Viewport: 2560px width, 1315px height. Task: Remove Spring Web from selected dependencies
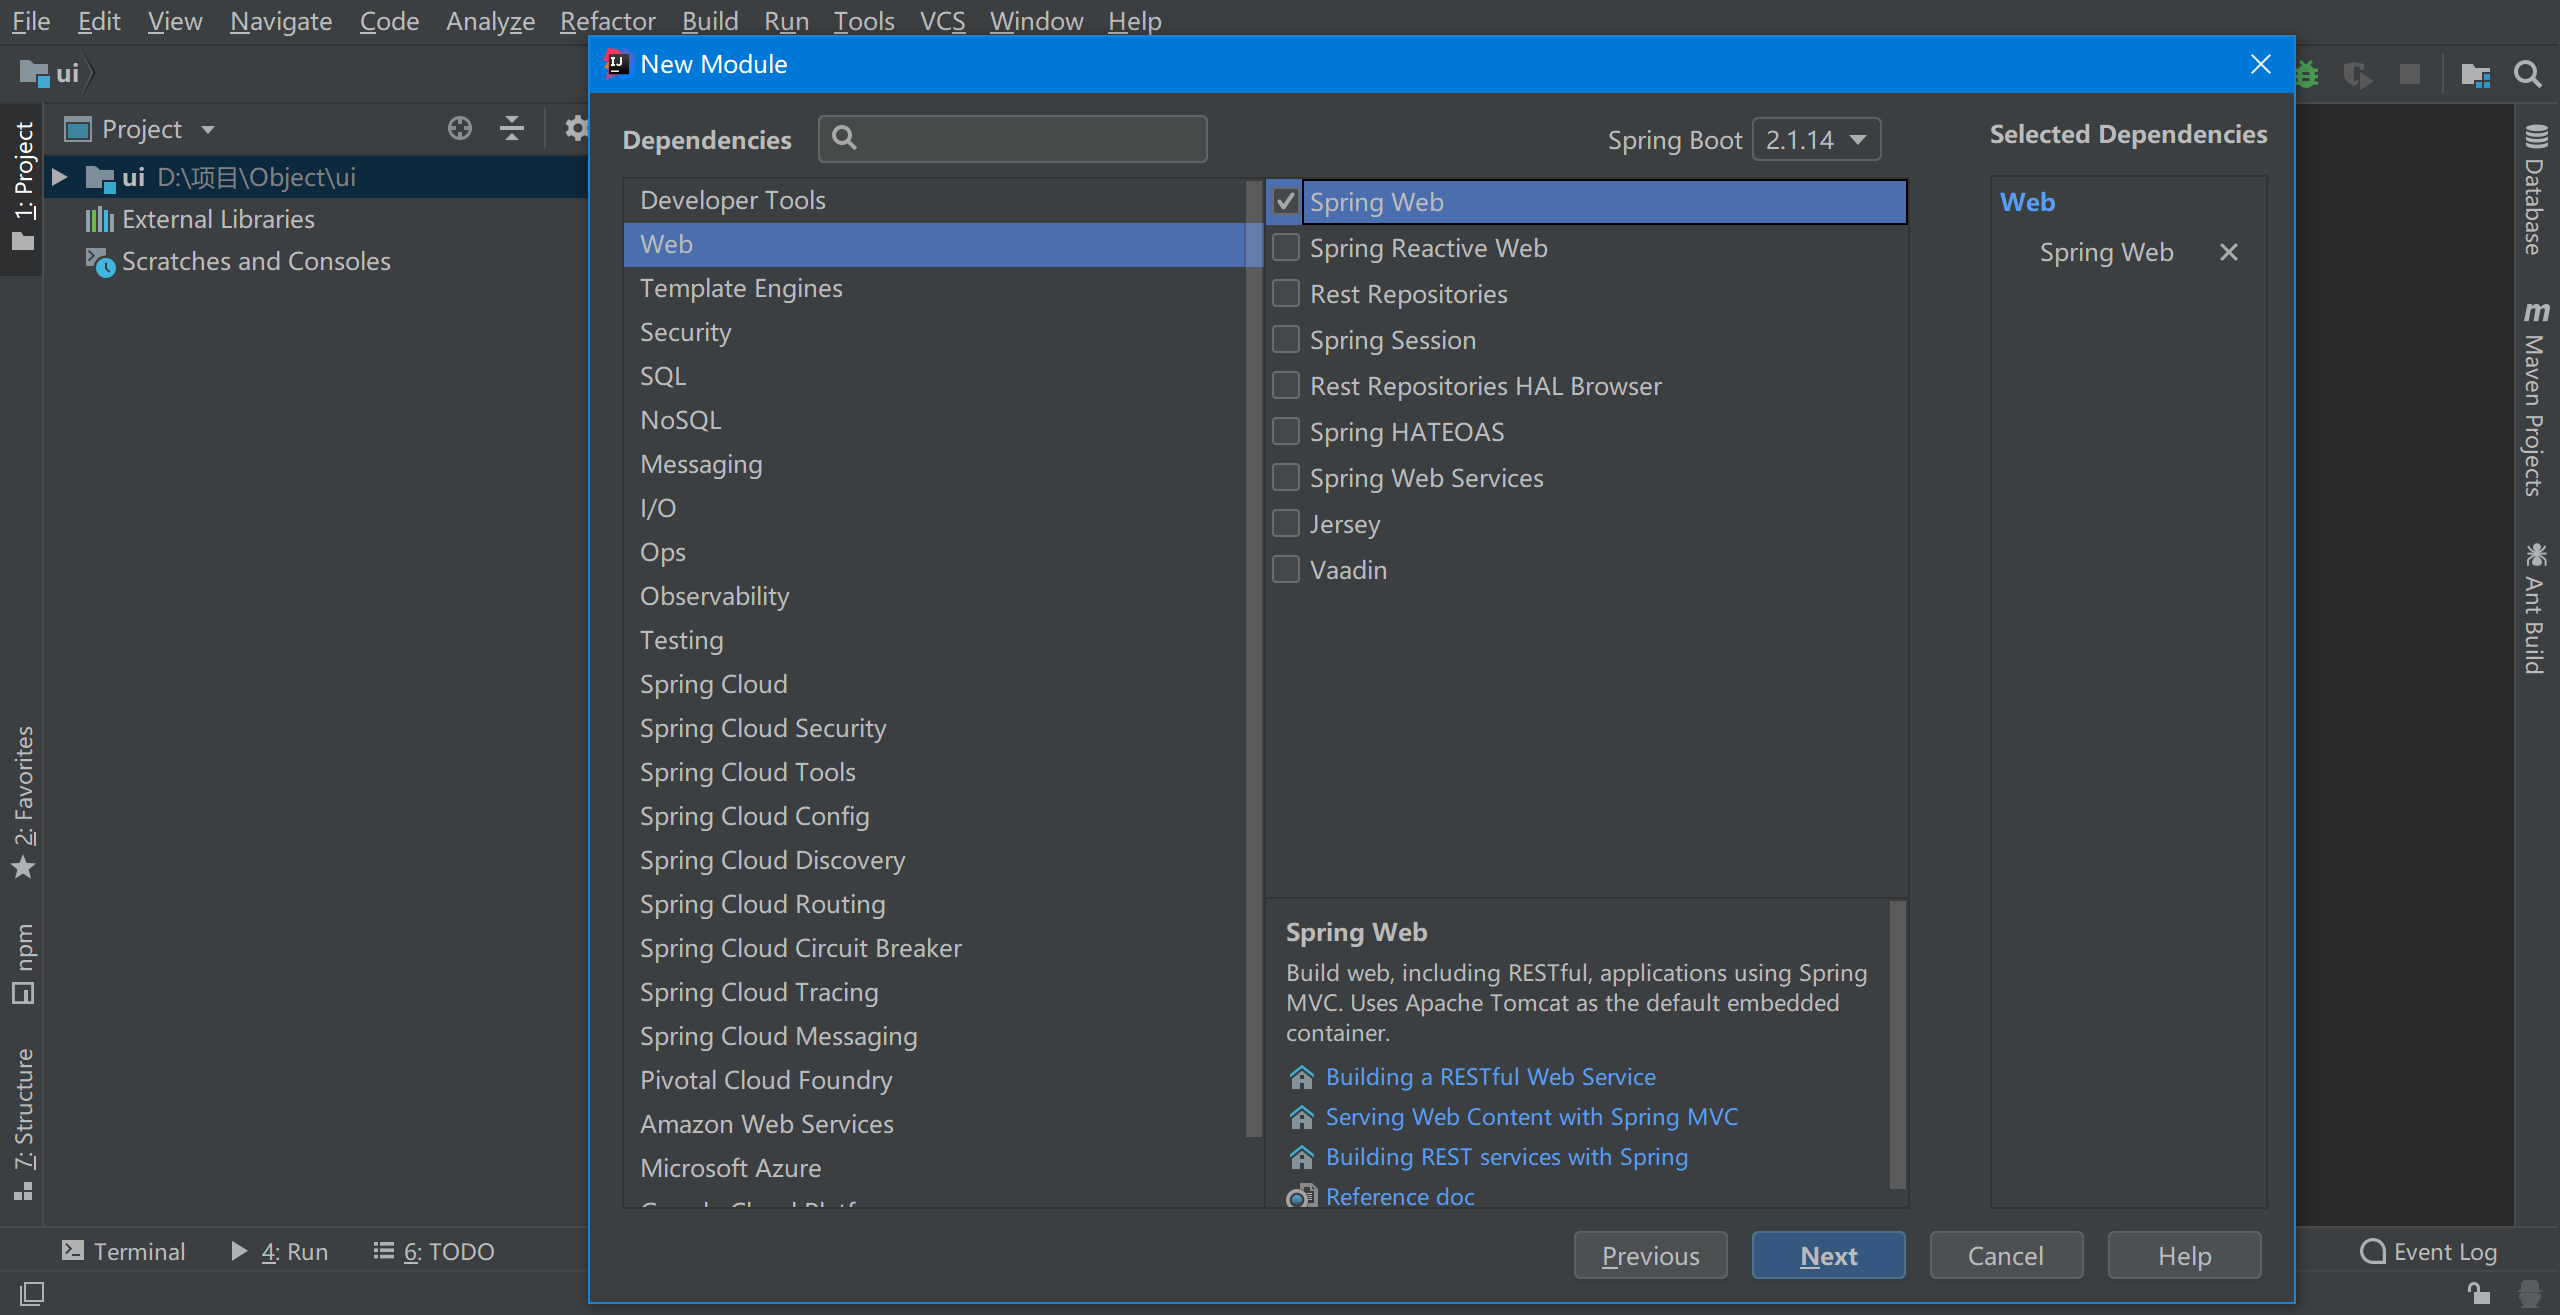(x=2228, y=253)
